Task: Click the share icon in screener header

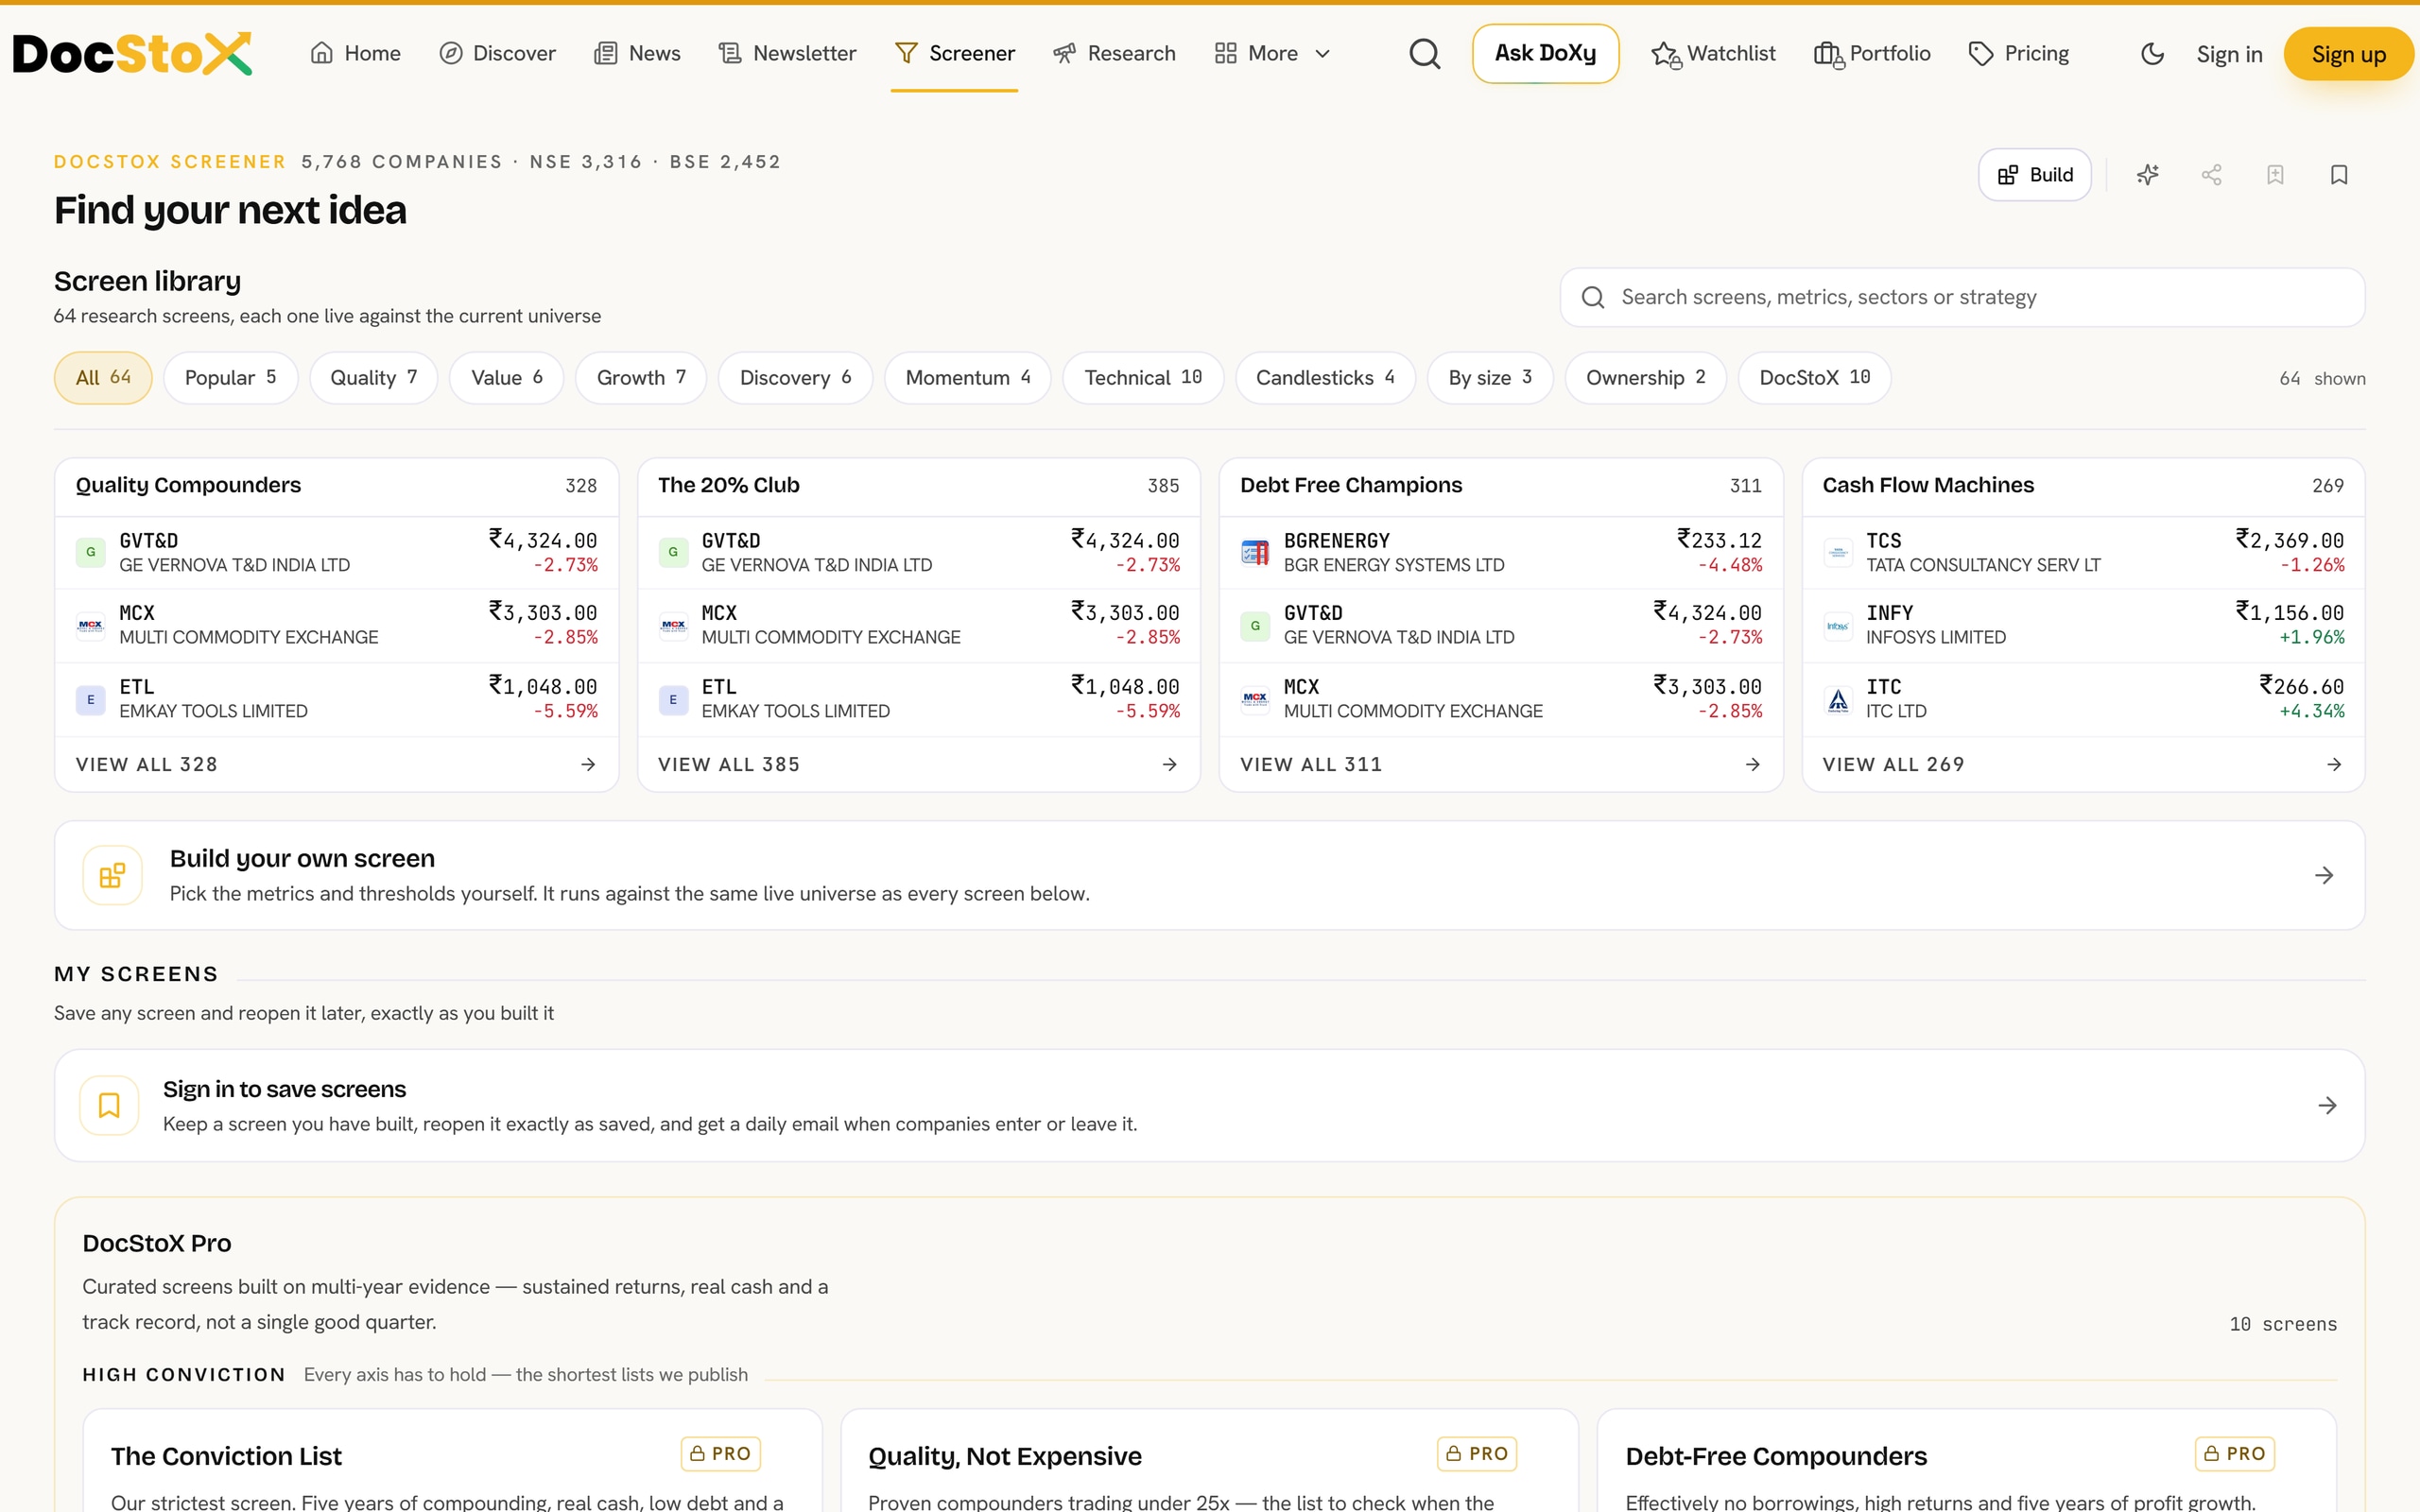Action: coord(2211,175)
